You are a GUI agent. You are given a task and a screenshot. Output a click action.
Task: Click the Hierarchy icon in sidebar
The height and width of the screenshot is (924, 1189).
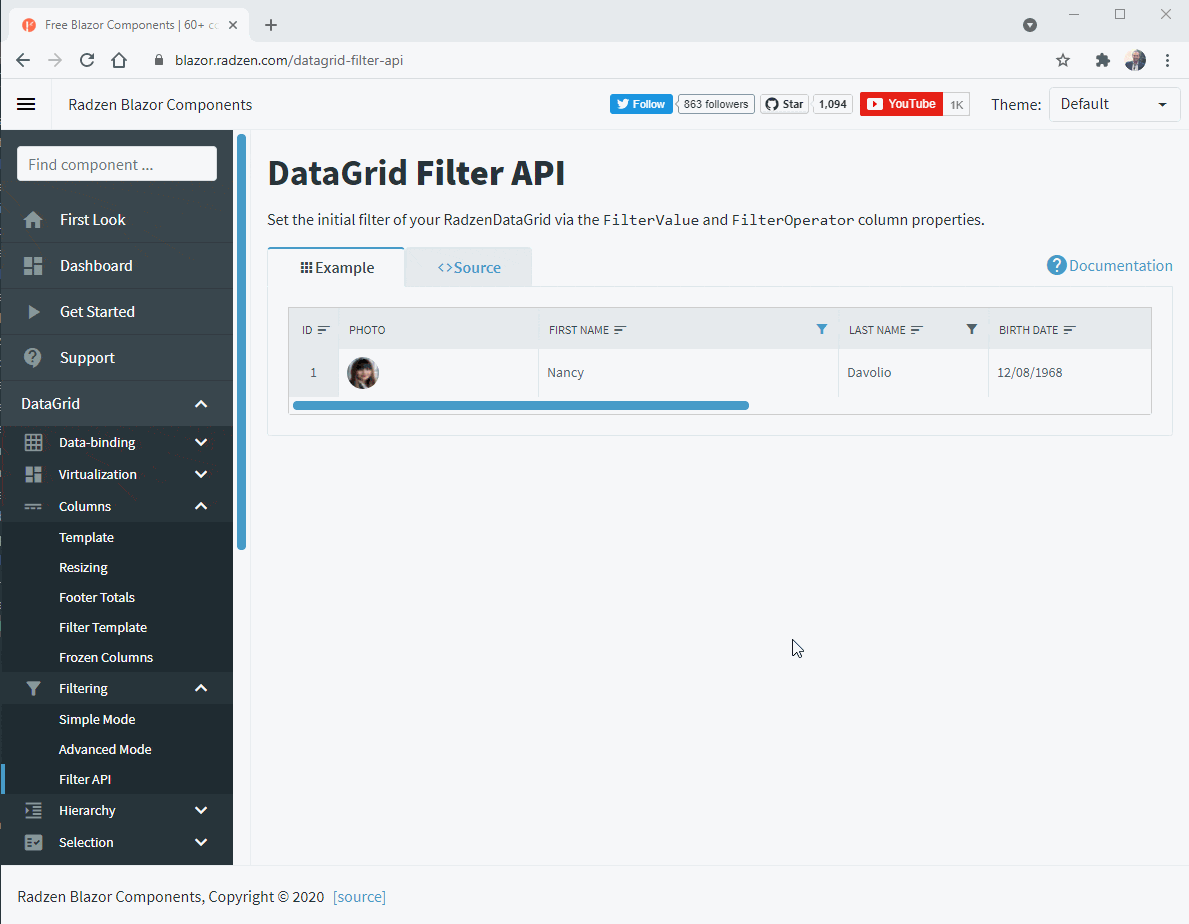tap(33, 810)
